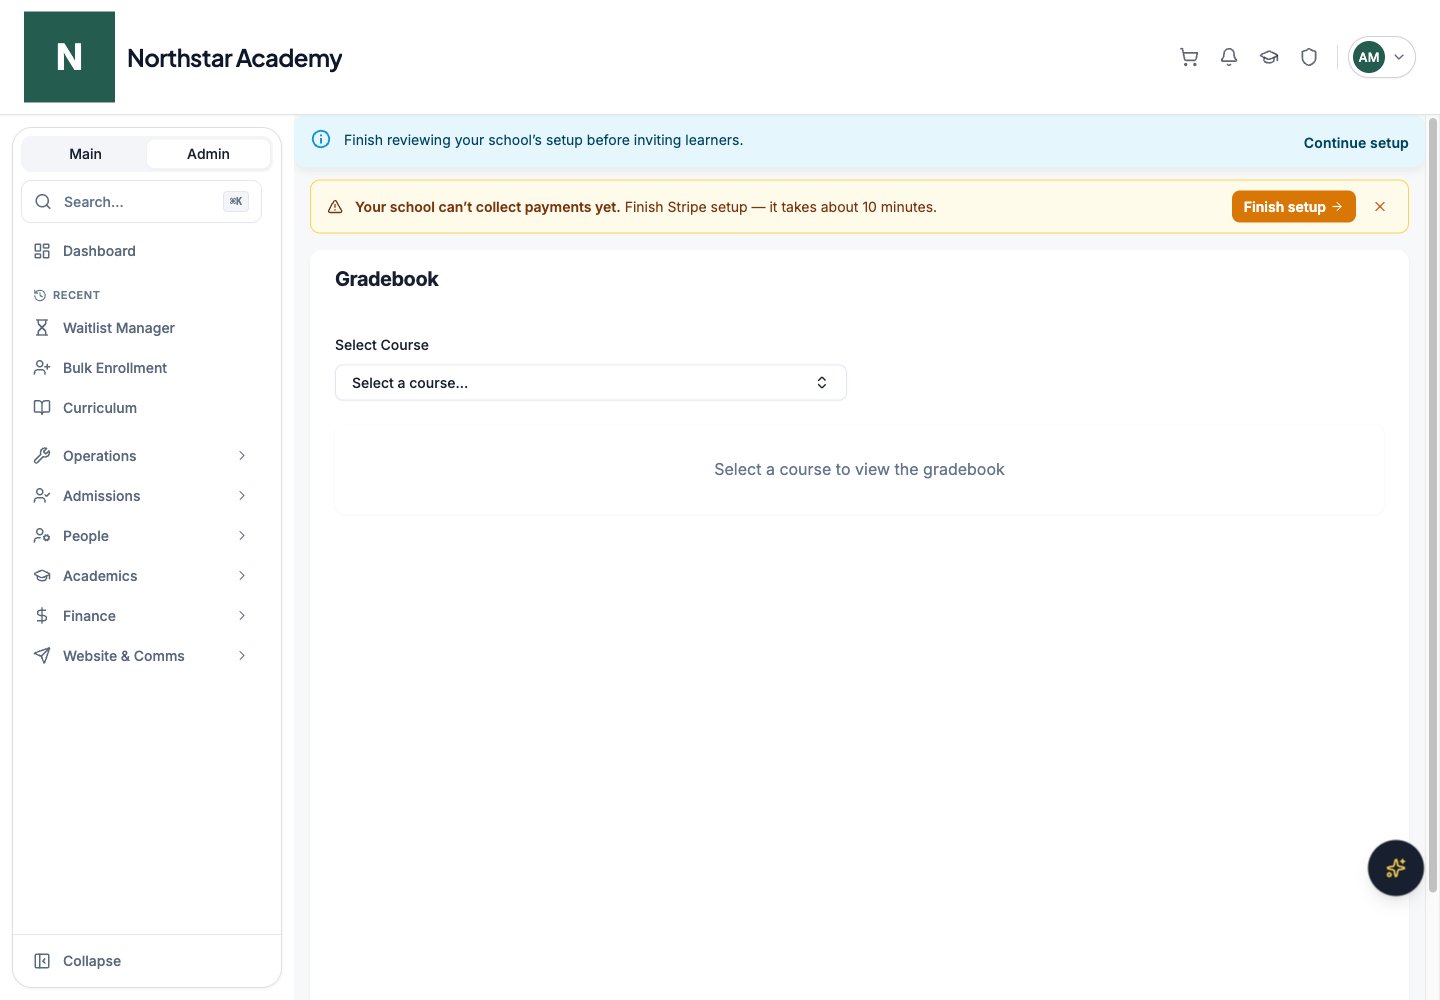Click the Northstar Academy title text
This screenshot has height=1000, width=1440.
[235, 58]
